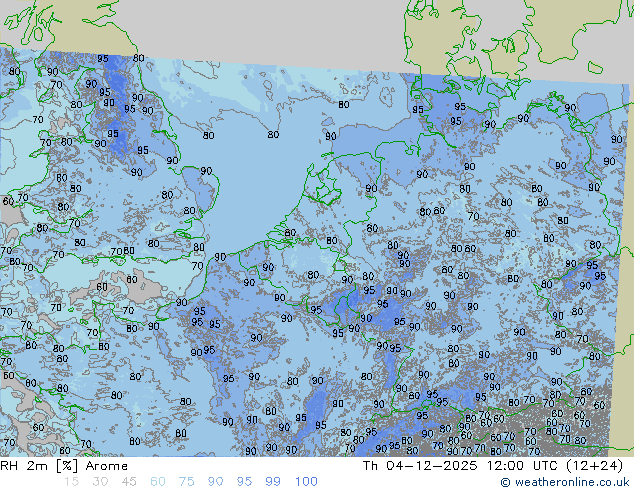Image resolution: width=634 pixels, height=490 pixels.
Task: Pick legend value 90 in the bottom scale
Action: click(x=215, y=482)
